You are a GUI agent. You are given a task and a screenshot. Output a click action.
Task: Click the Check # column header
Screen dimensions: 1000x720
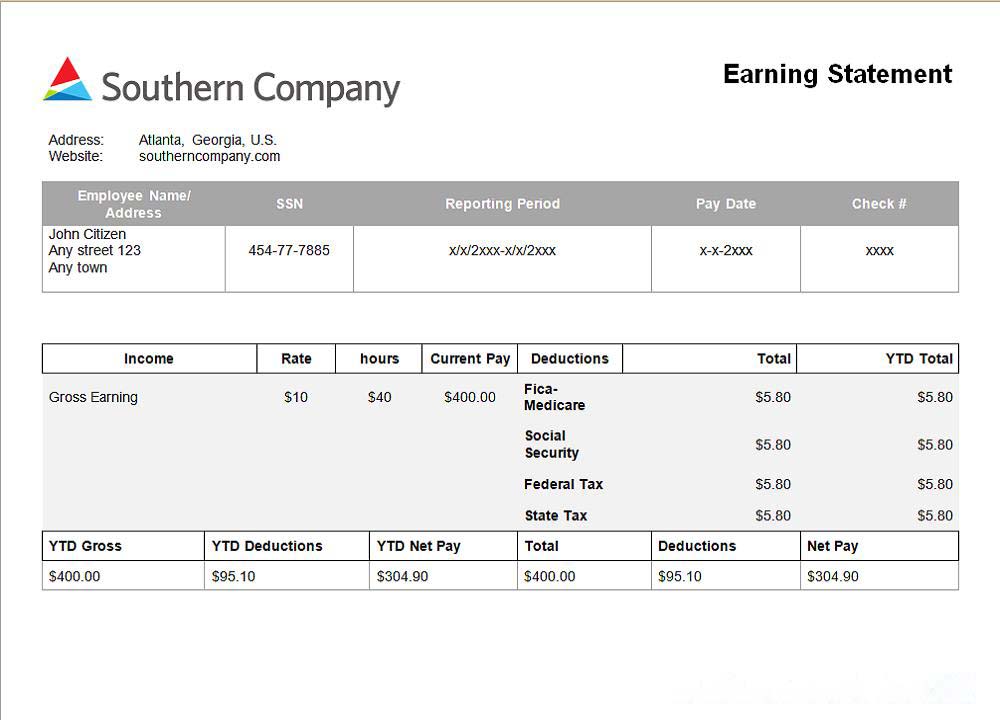(879, 204)
